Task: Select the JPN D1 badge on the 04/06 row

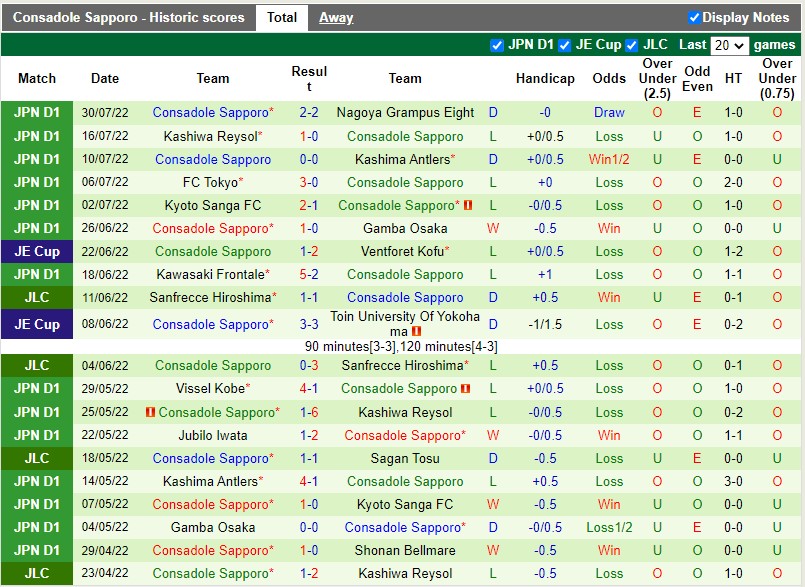Action: pos(37,366)
